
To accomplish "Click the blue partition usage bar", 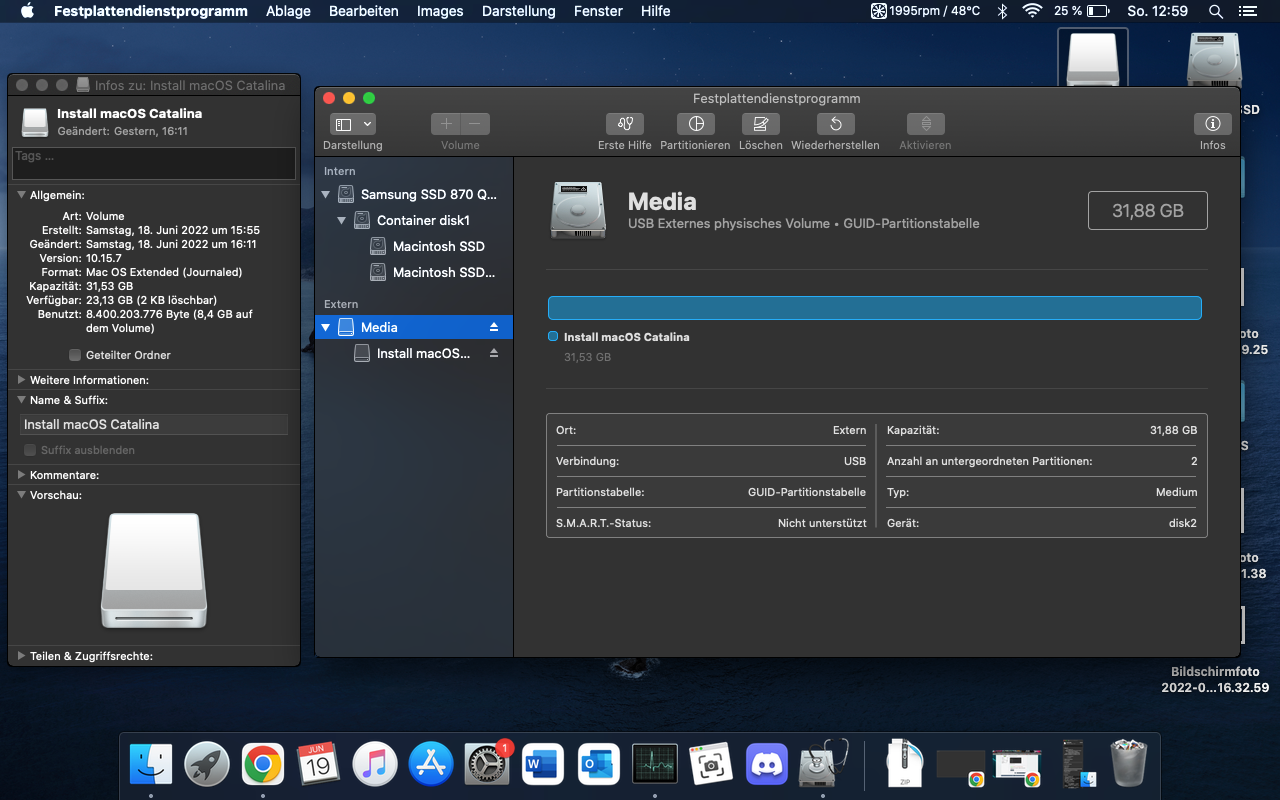I will coord(874,308).
